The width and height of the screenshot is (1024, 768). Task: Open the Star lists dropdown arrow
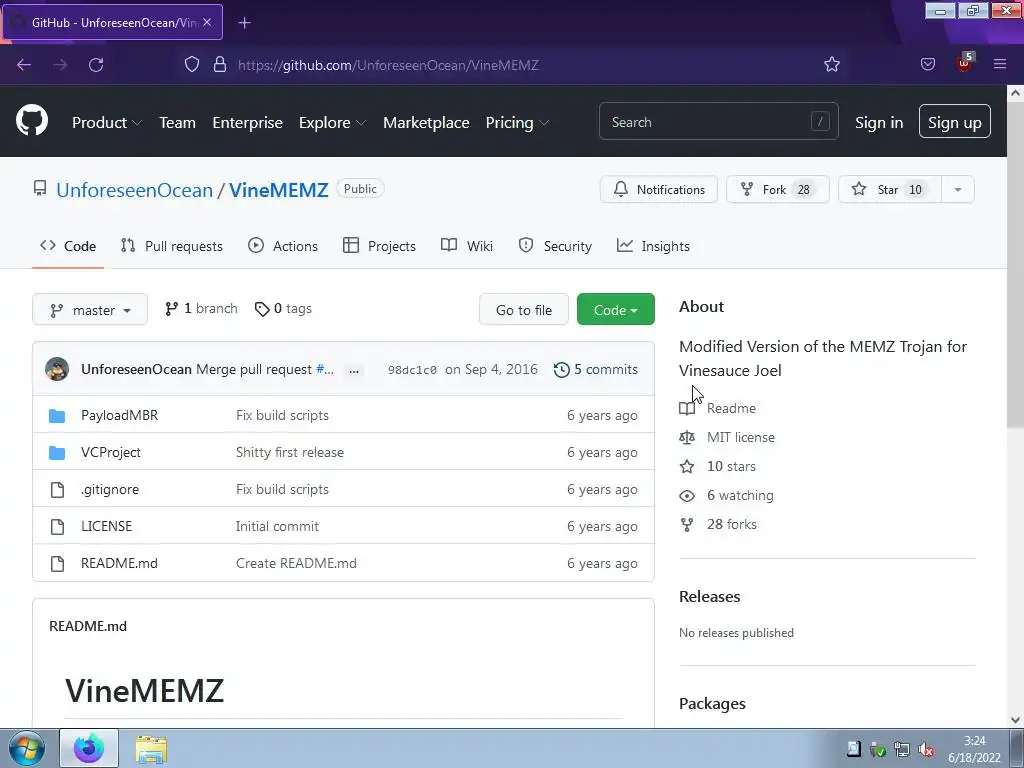coord(957,189)
